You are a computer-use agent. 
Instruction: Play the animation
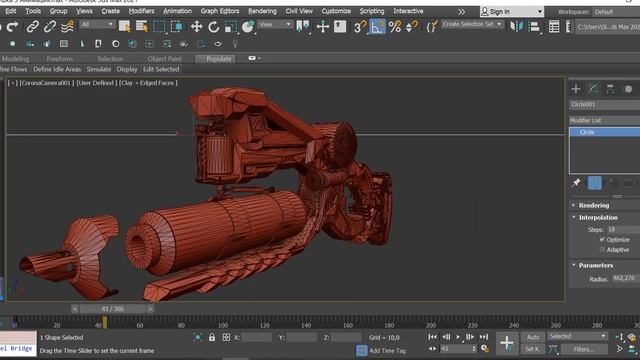click(458, 337)
